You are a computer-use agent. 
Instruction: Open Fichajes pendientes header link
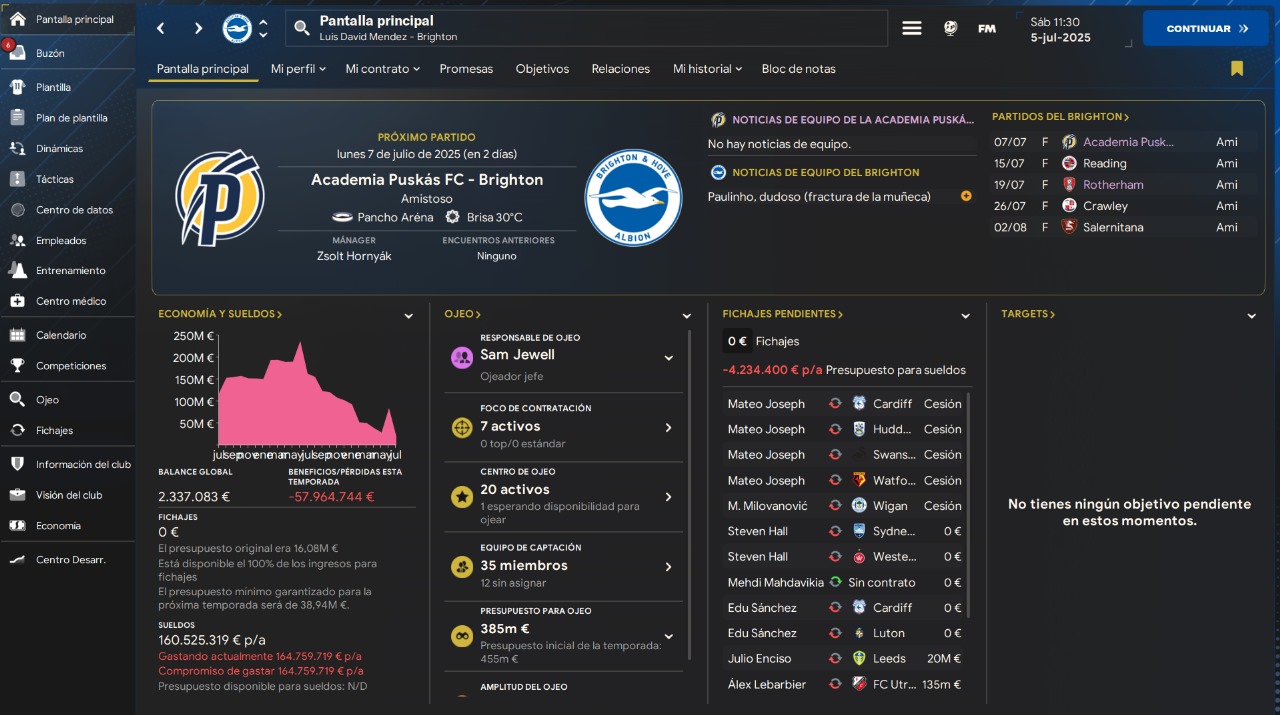(783, 314)
